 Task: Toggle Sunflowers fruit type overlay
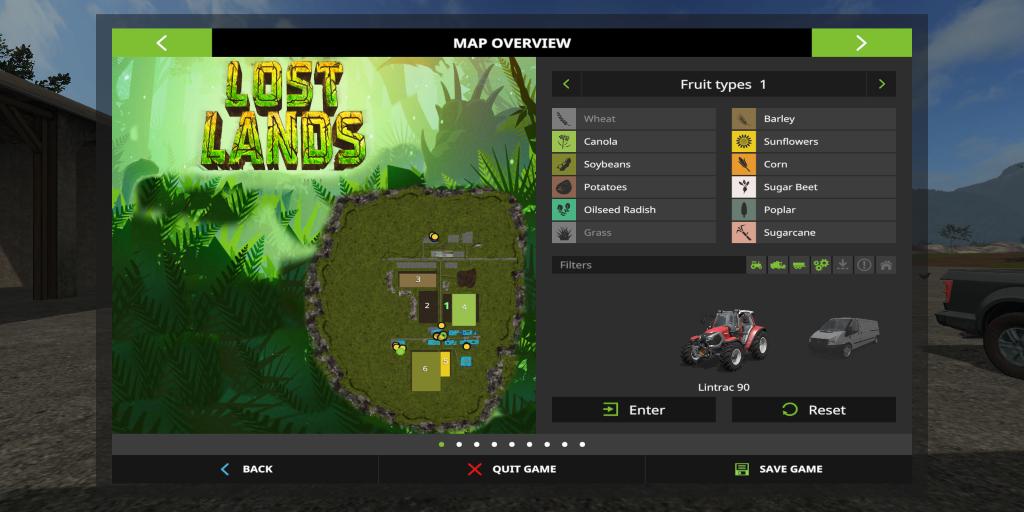[x=813, y=142]
